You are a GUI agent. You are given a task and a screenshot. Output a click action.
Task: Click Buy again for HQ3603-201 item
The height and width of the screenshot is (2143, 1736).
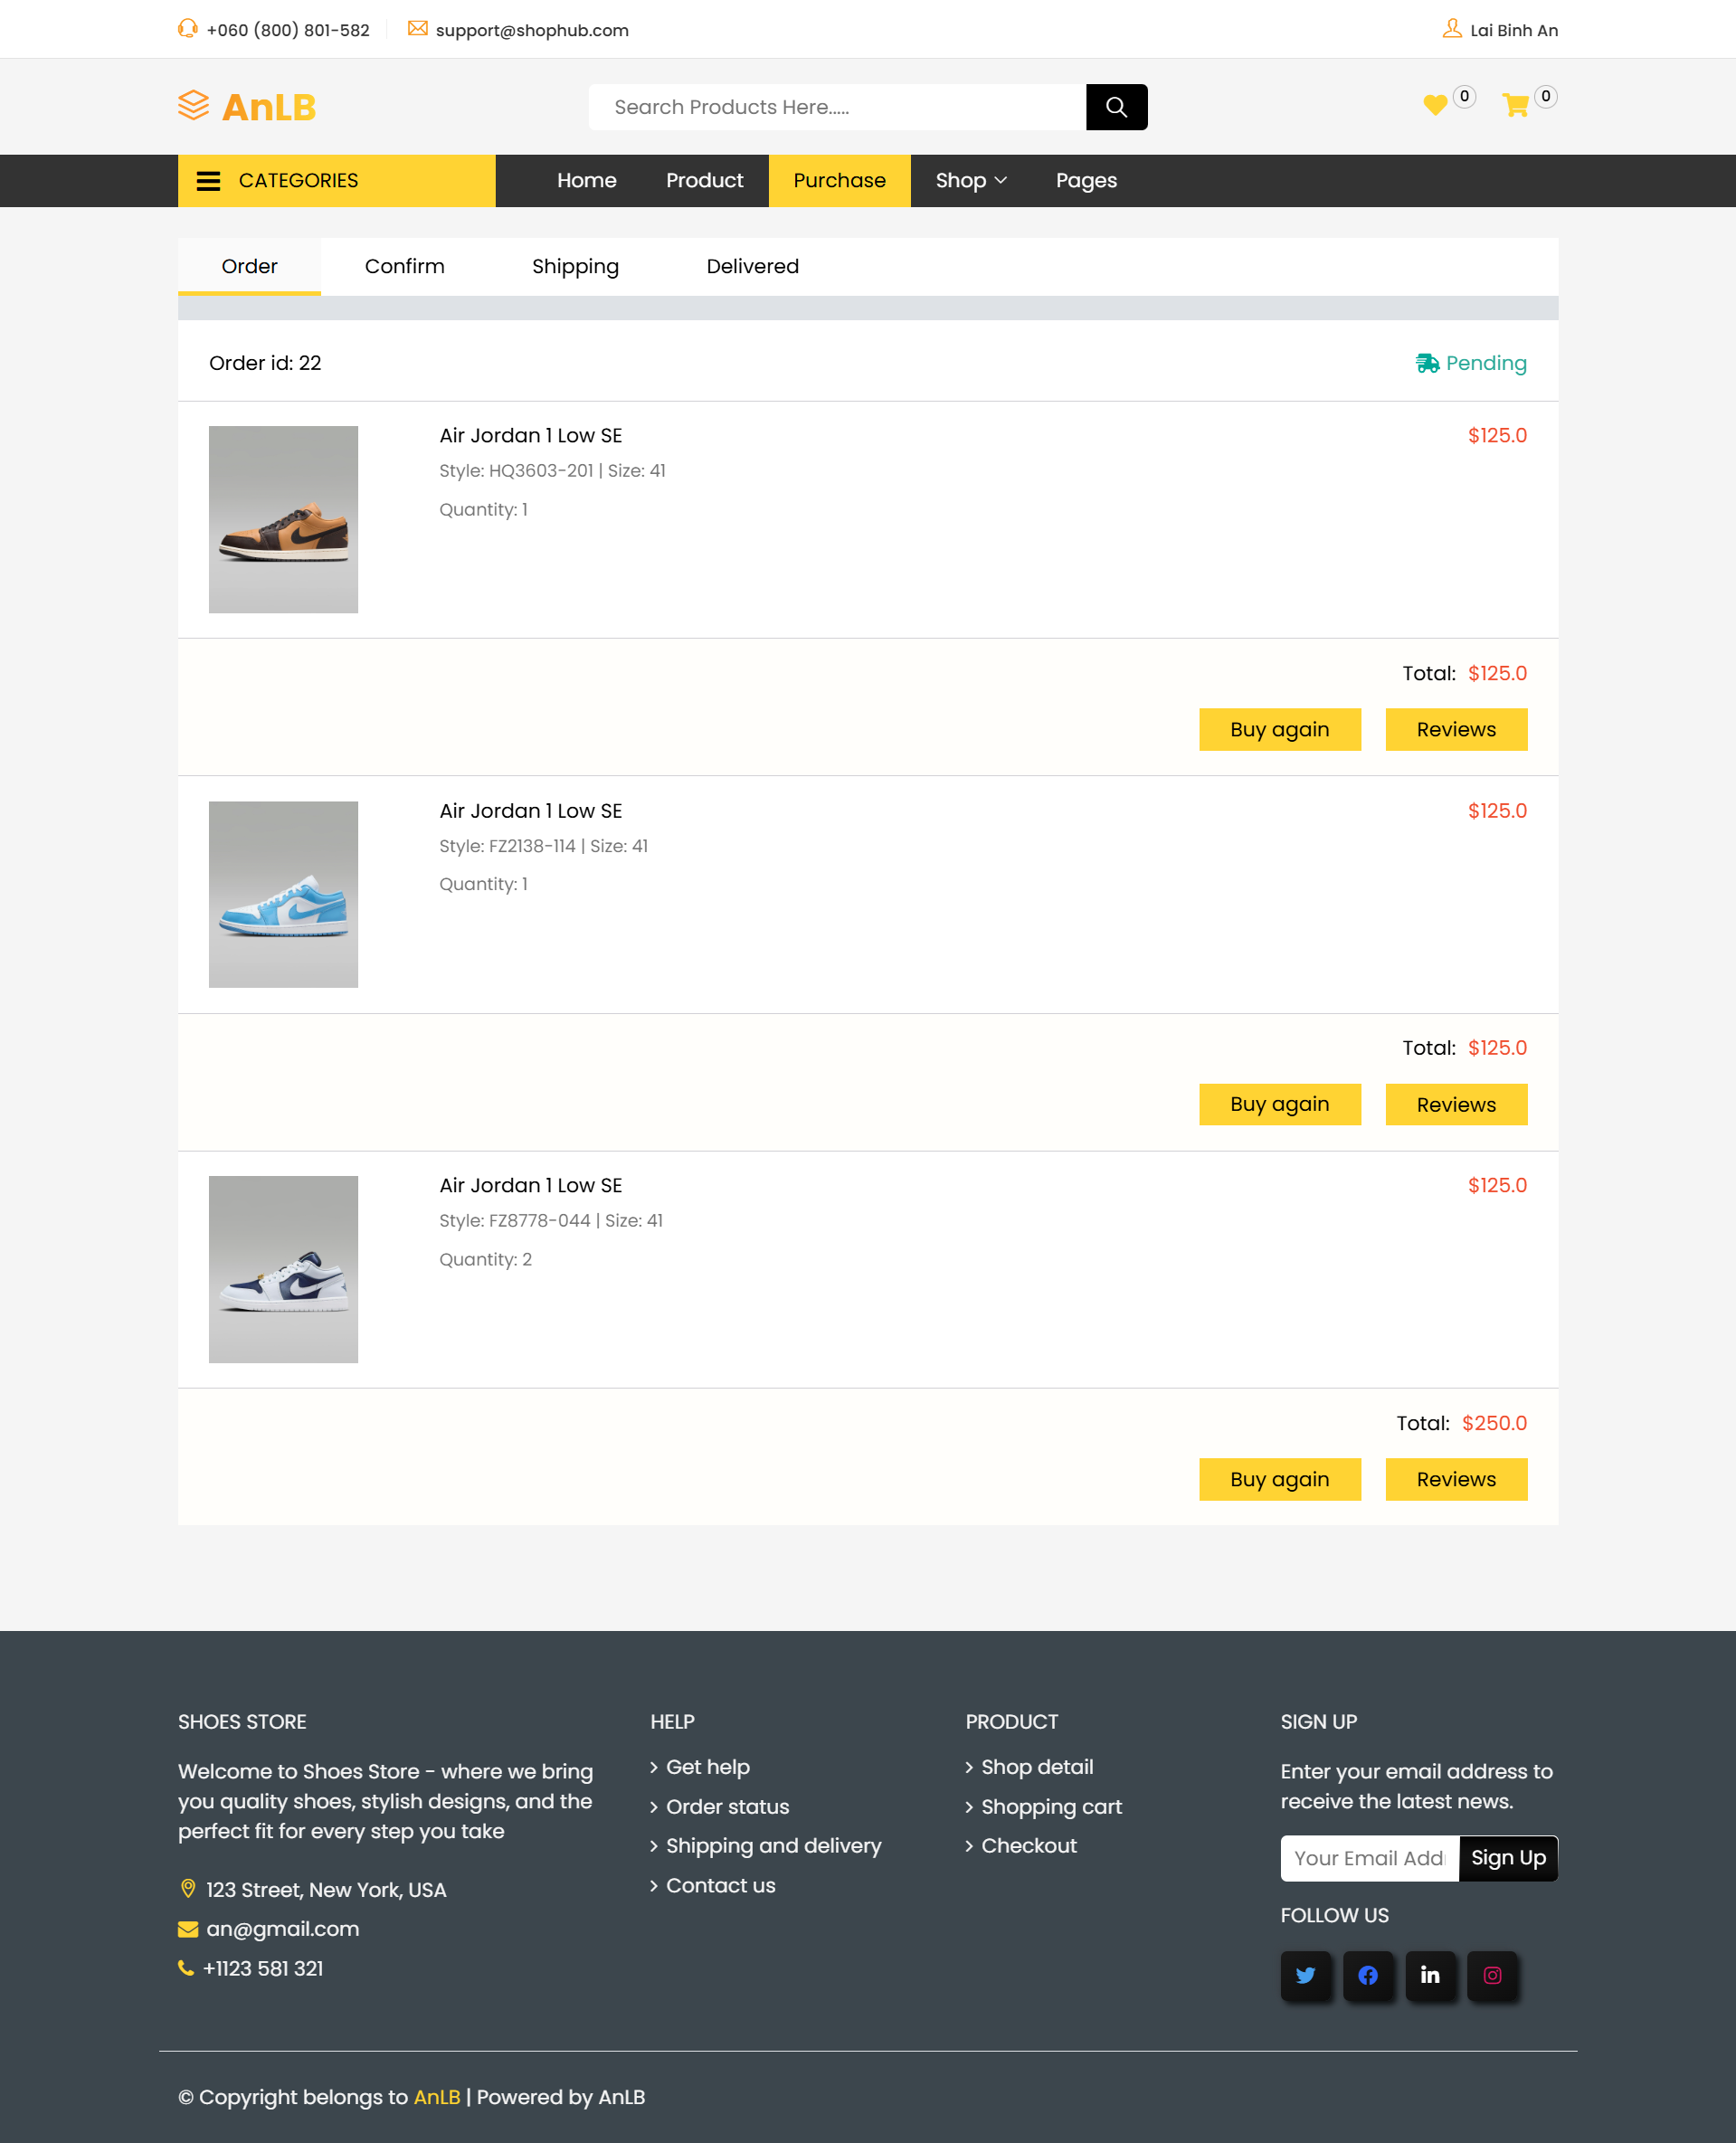[x=1279, y=729]
